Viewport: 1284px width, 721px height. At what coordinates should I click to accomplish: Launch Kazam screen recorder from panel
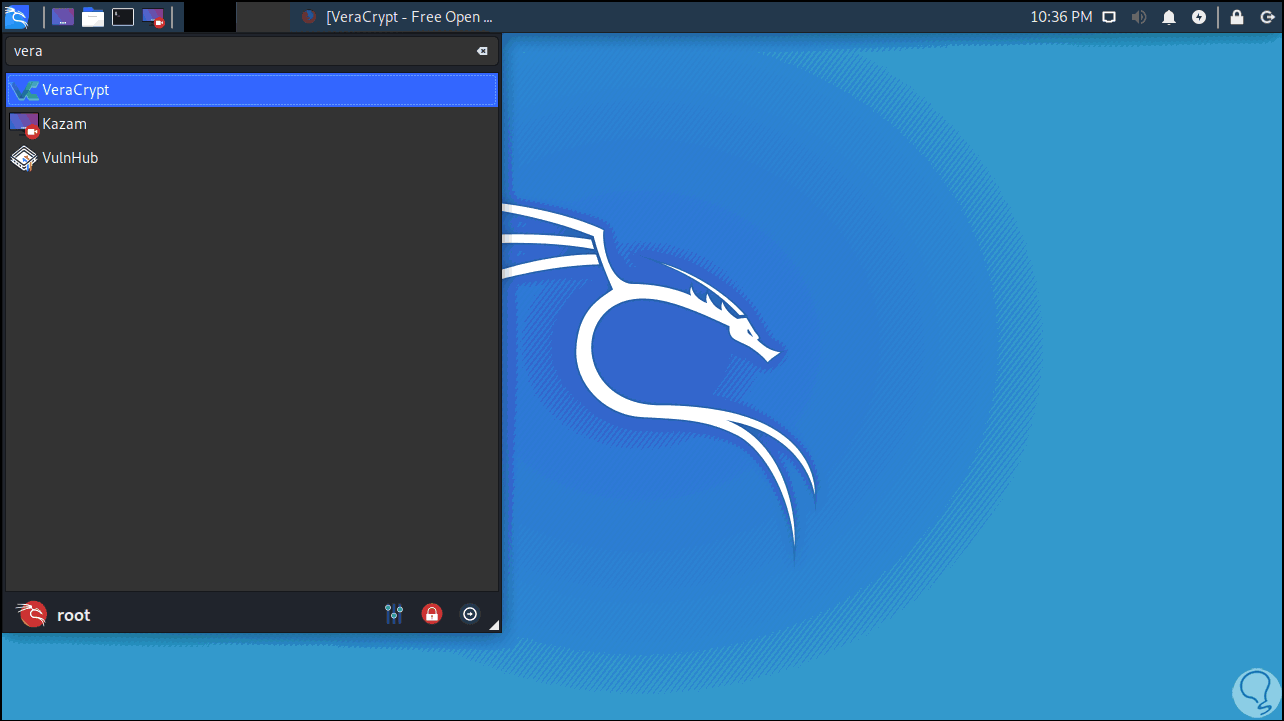[153, 17]
